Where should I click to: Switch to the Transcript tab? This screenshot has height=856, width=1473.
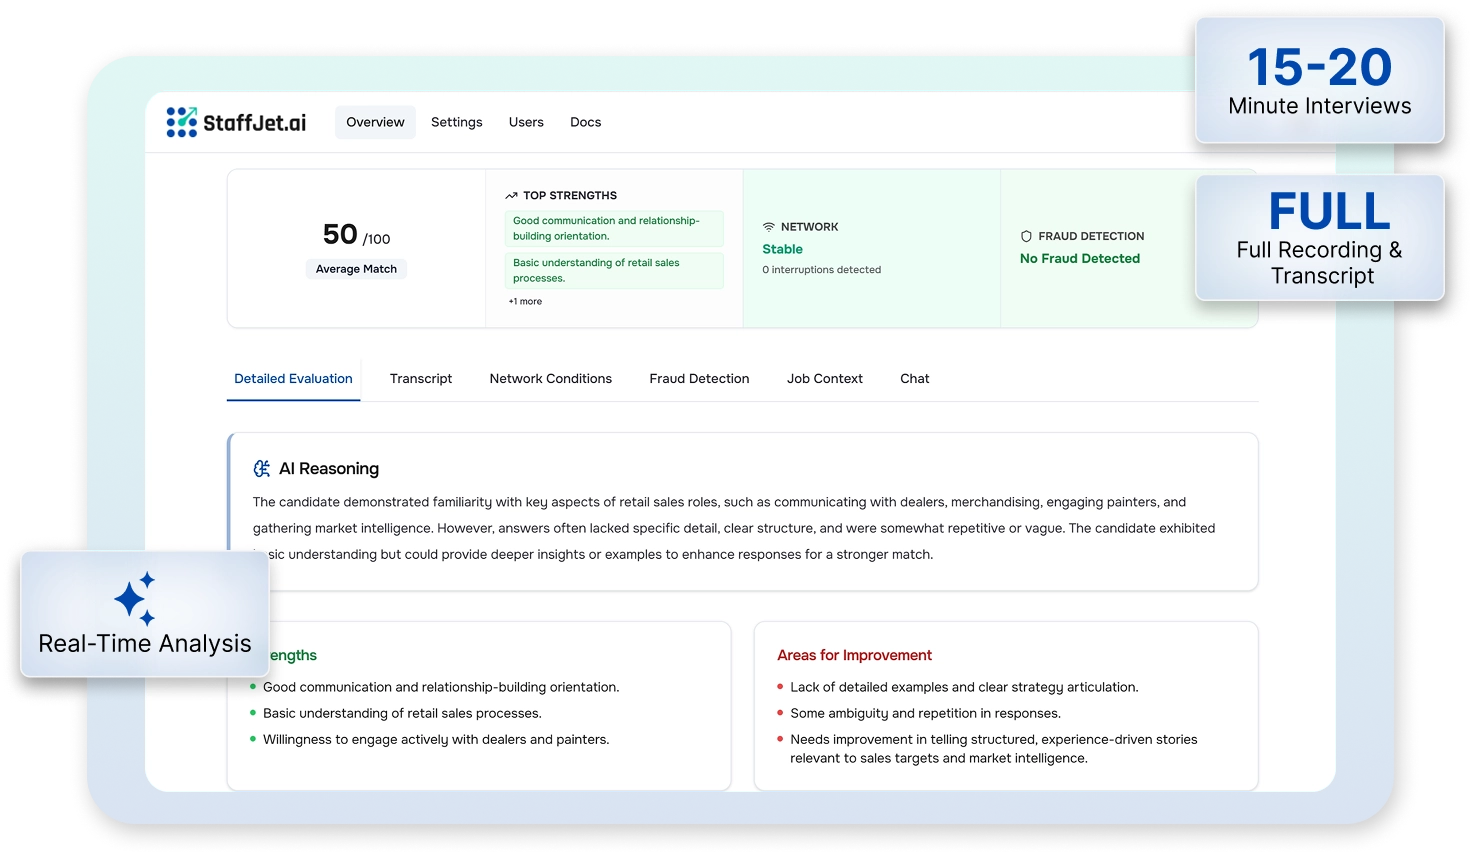pos(421,378)
